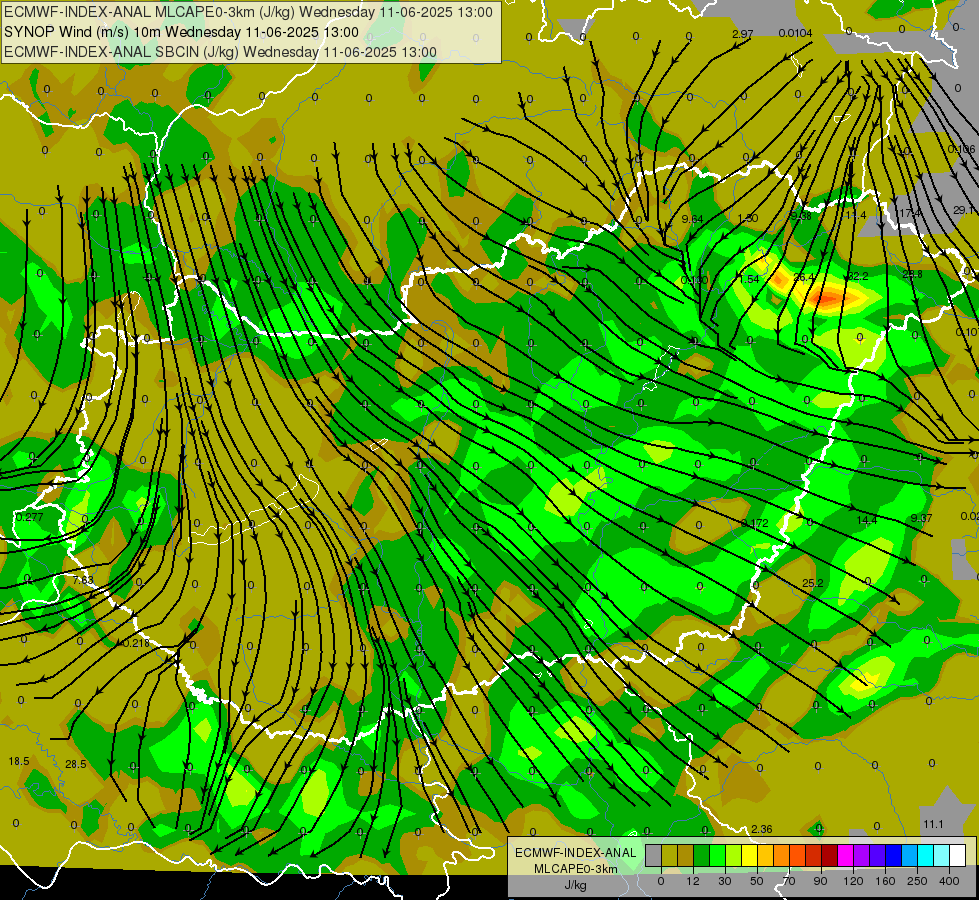
Task: Click the 18.5 value on the map
Action: point(19,761)
